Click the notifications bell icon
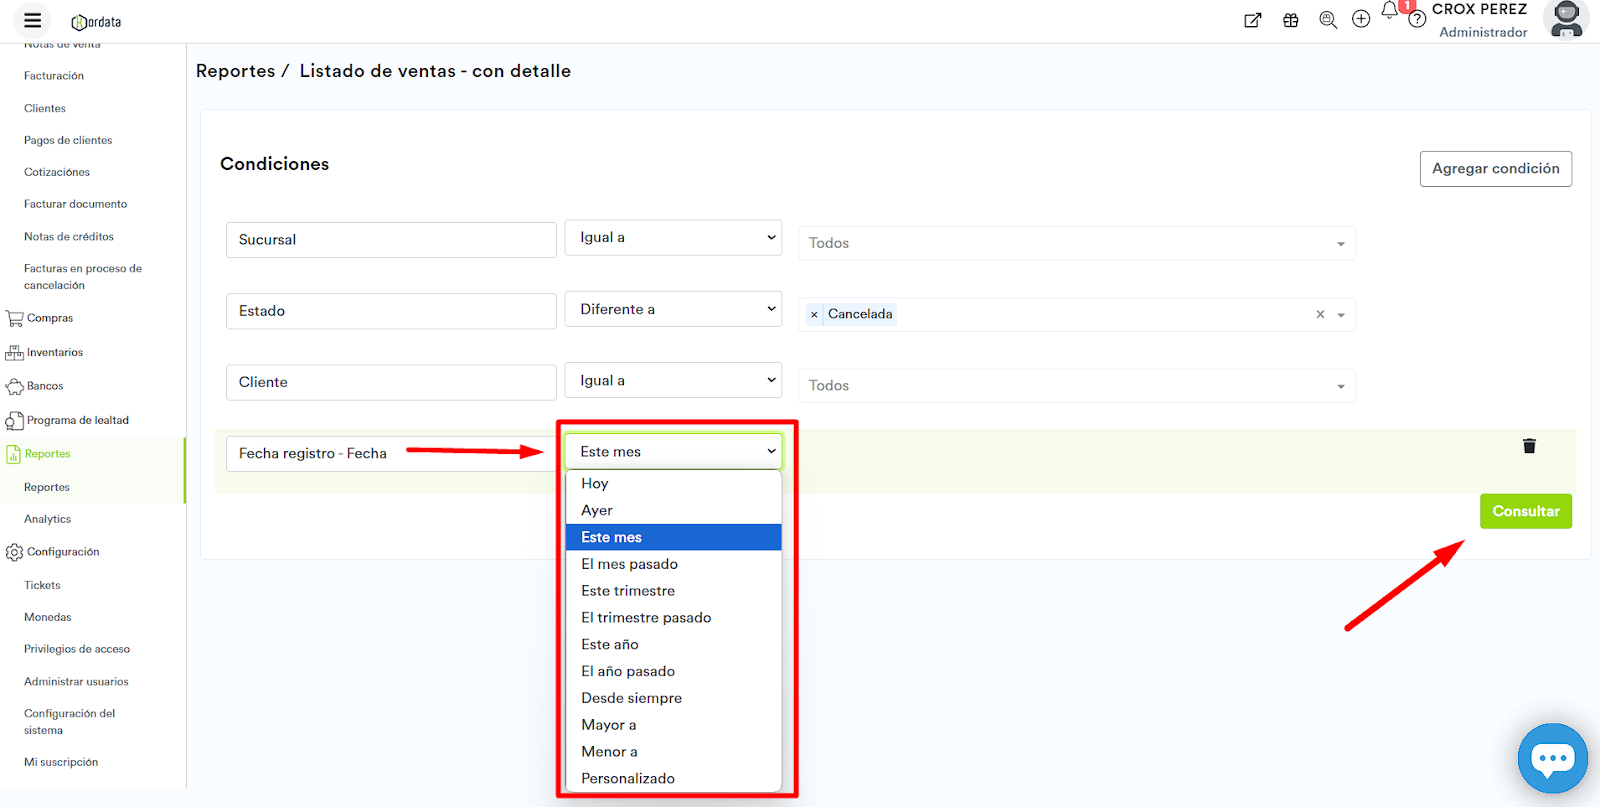This screenshot has height=807, width=1600. pos(1390,11)
